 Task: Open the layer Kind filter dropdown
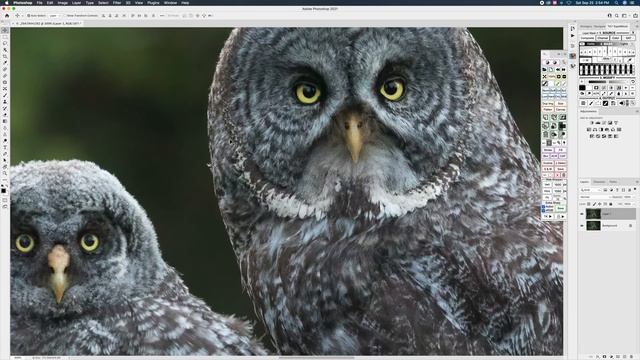click(591, 190)
